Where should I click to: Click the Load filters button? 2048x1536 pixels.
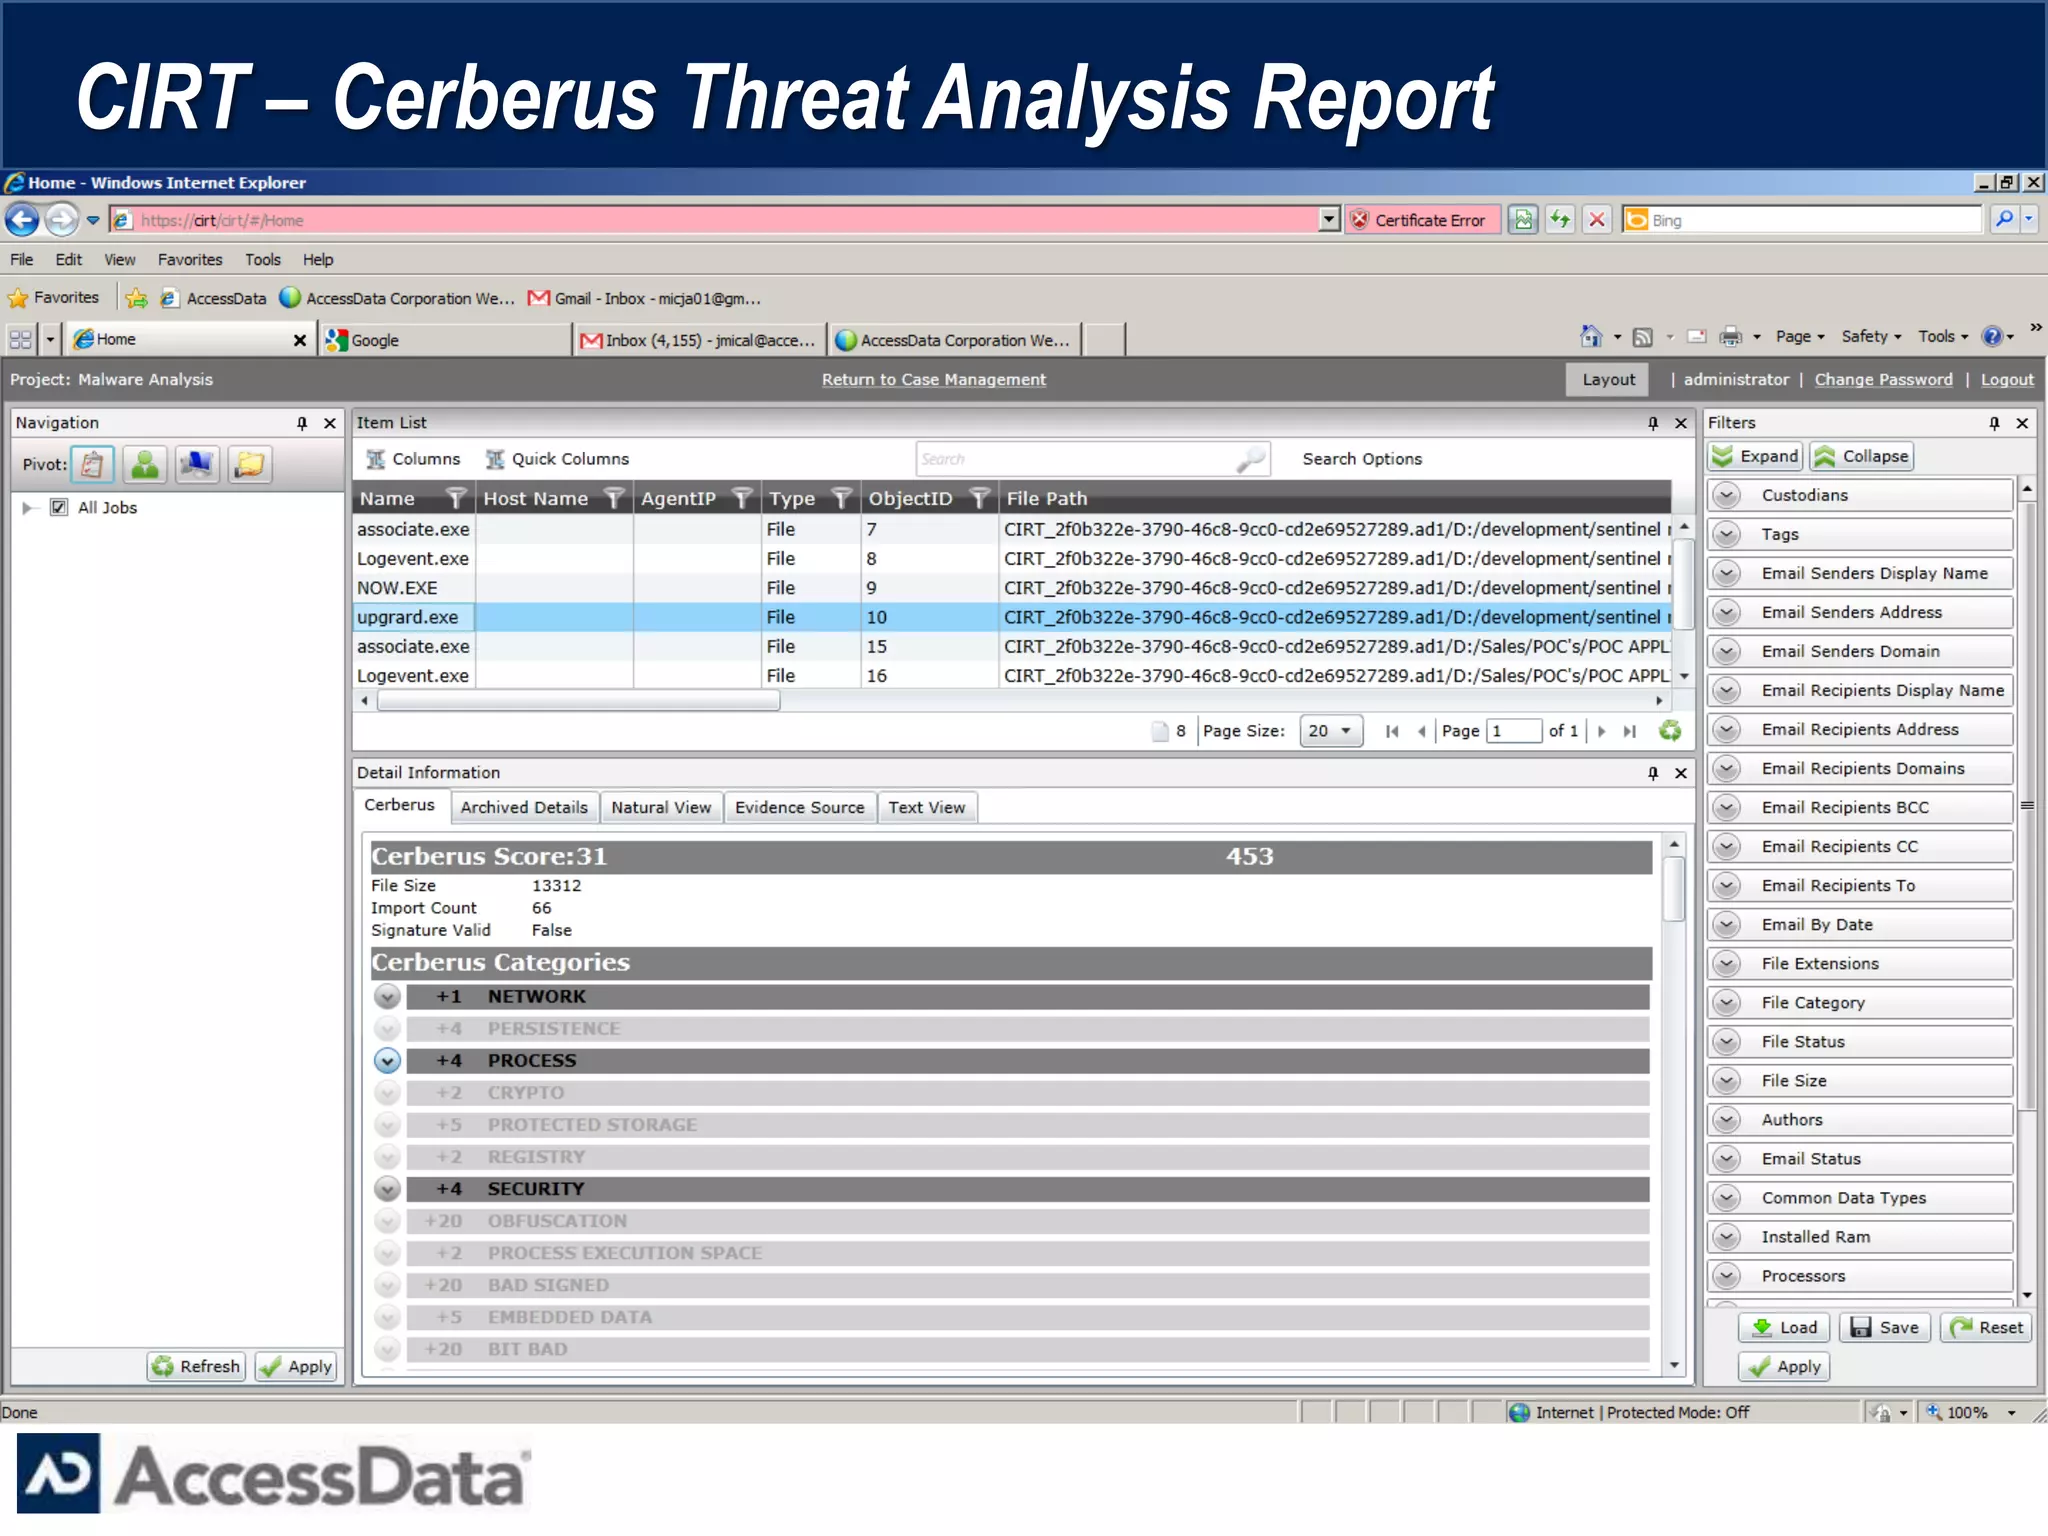click(1785, 1328)
